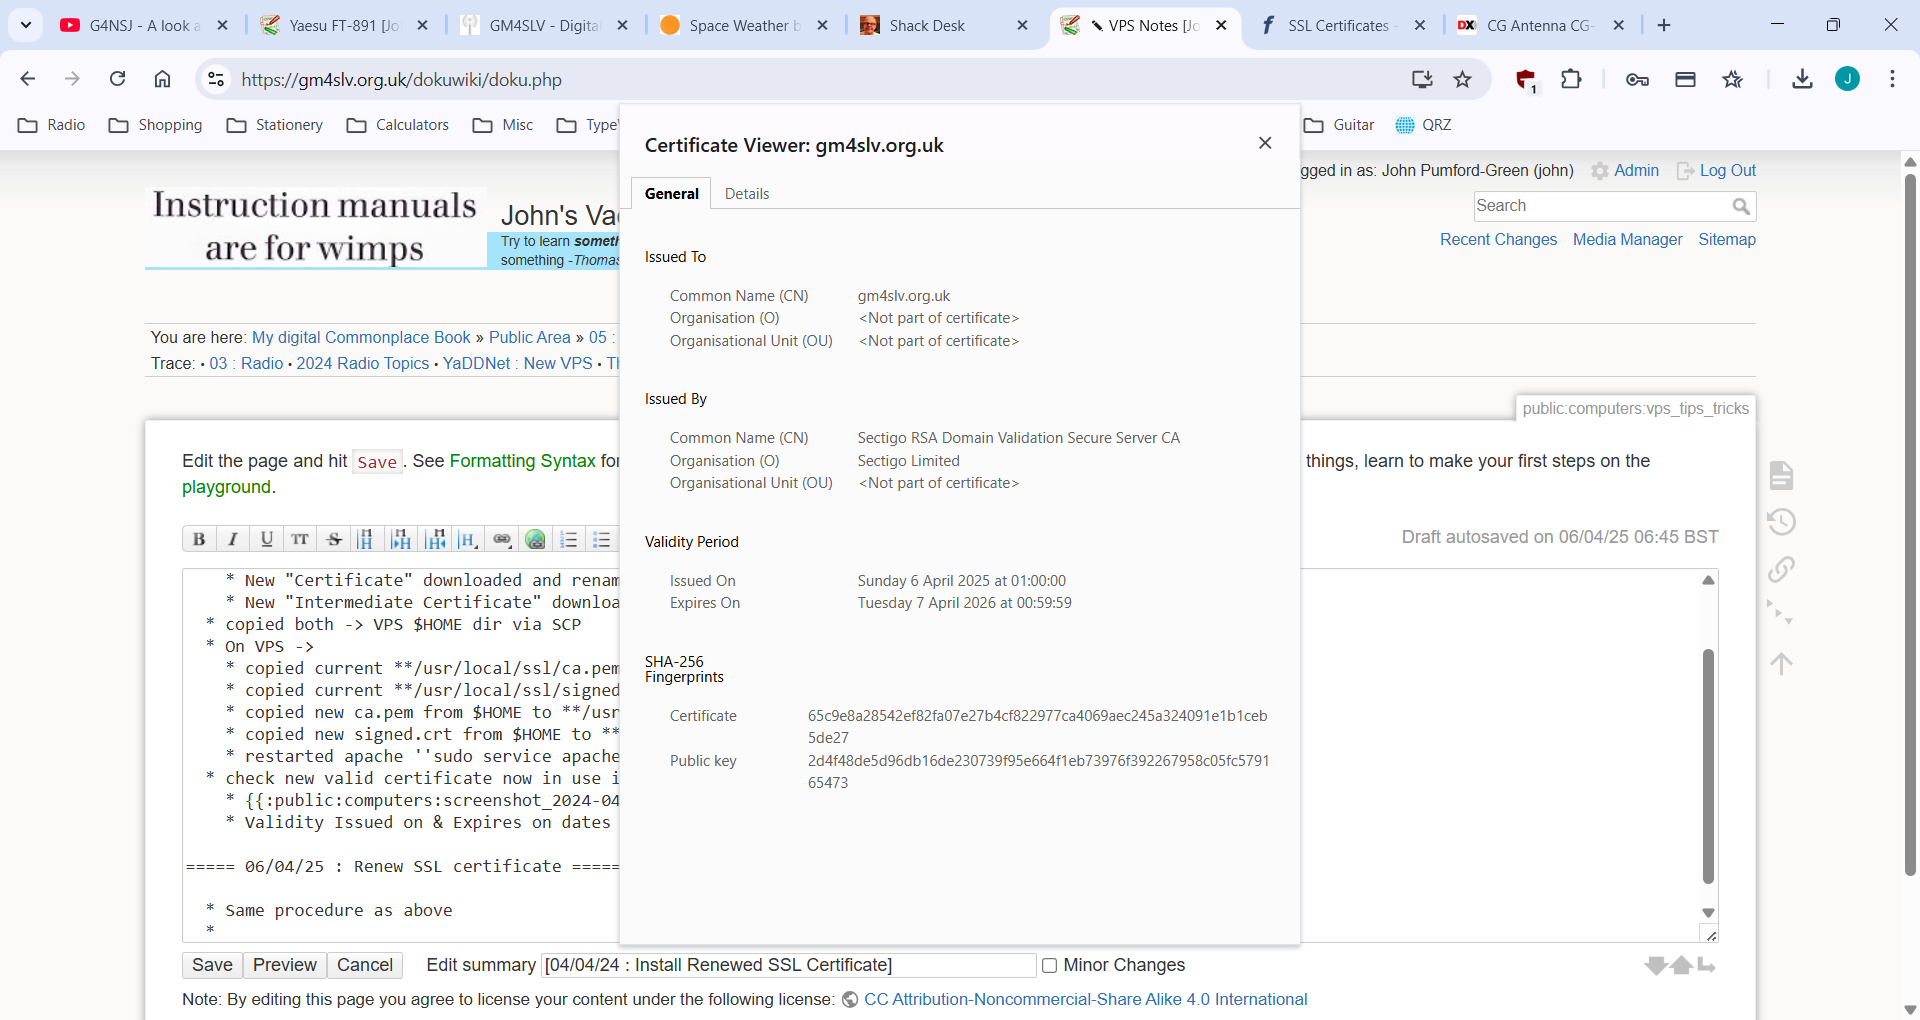The height and width of the screenshot is (1020, 1920).
Task: Follow the Recent Changes link
Action: 1497,240
